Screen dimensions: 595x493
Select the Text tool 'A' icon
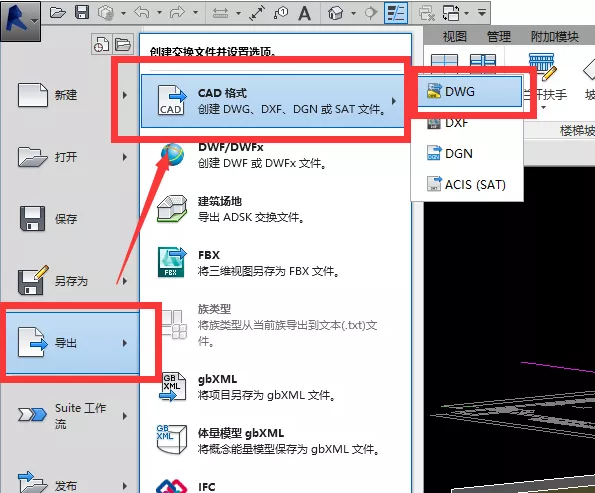point(304,14)
